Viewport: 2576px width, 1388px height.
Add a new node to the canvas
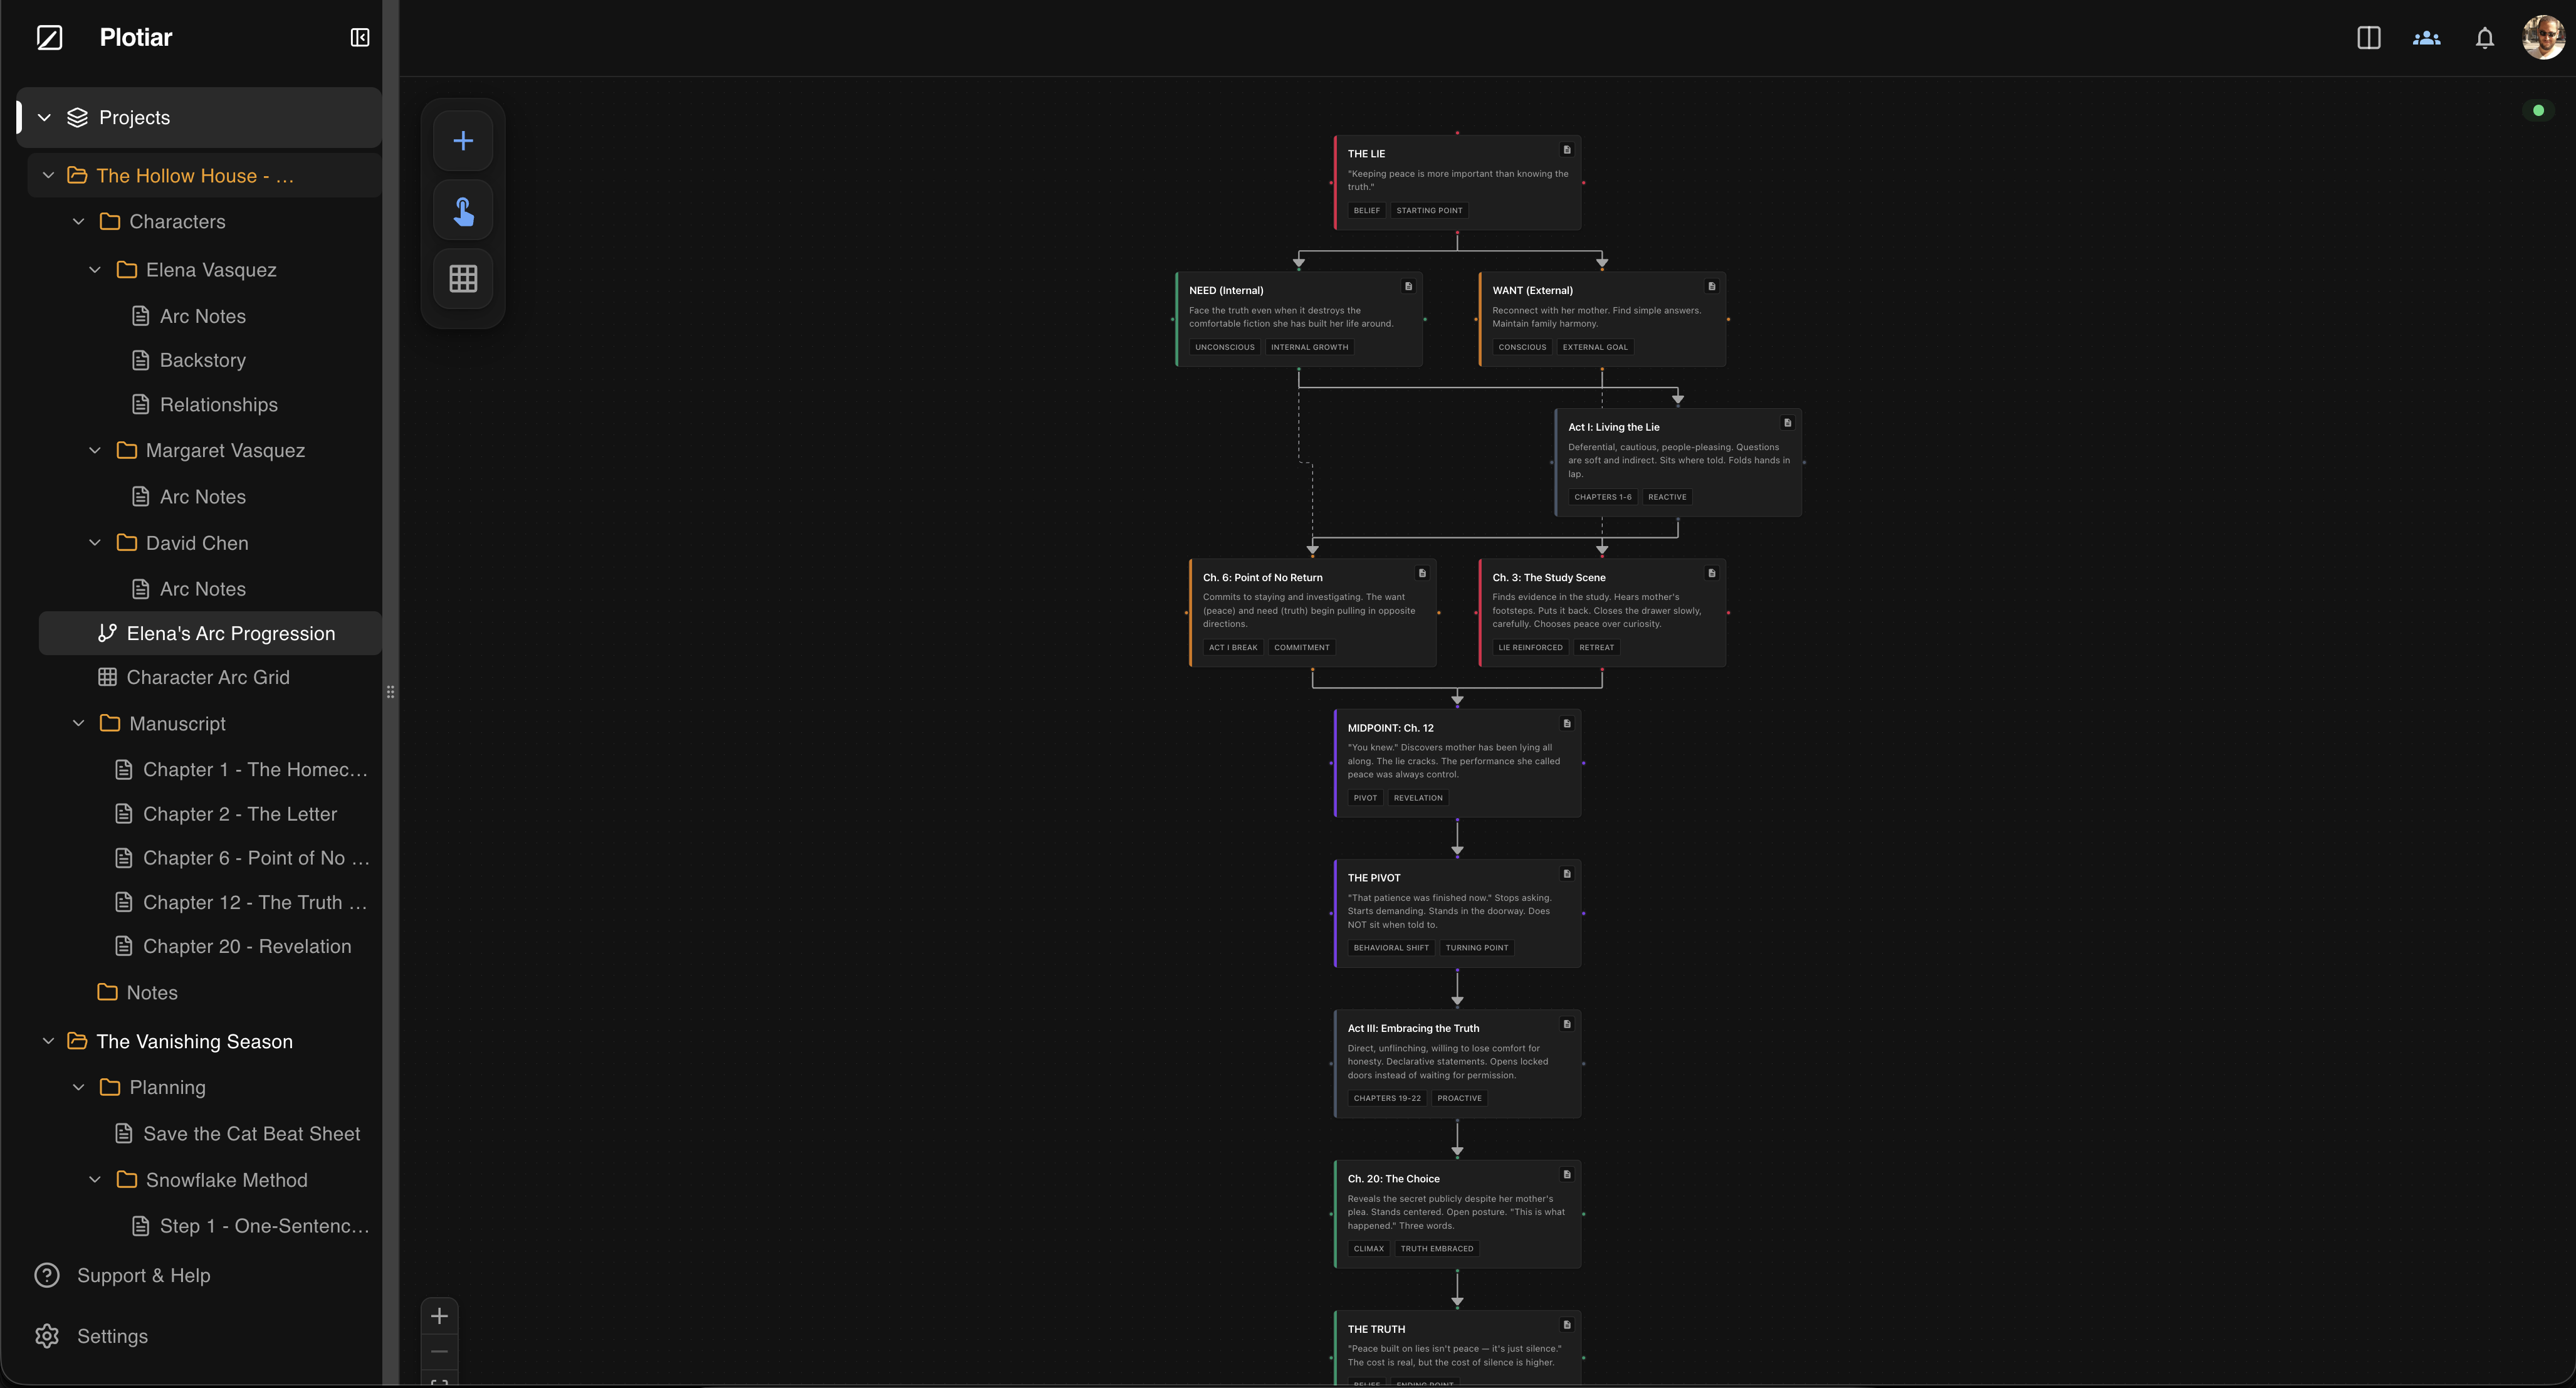pos(463,140)
